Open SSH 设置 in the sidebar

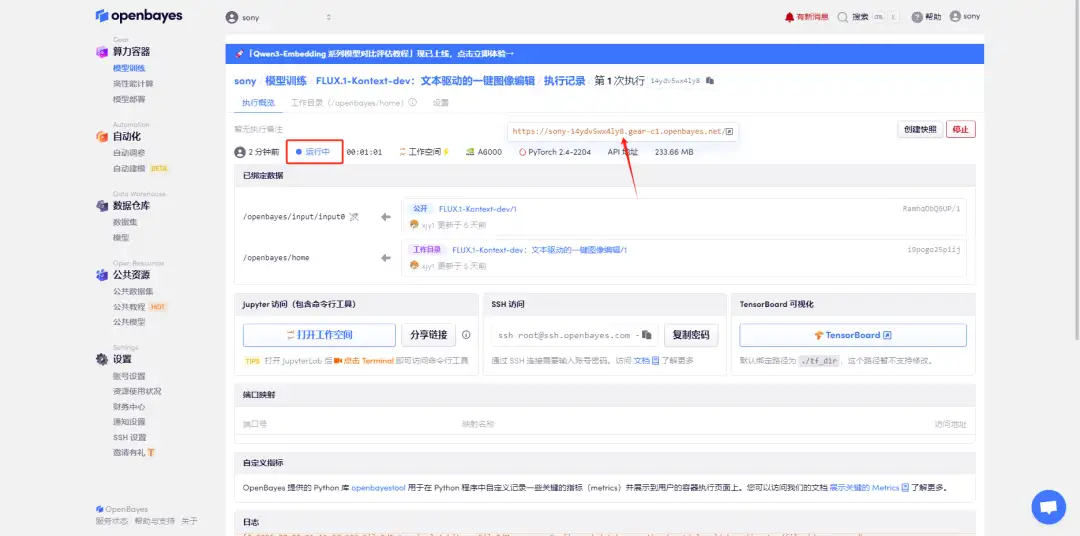click(x=129, y=437)
